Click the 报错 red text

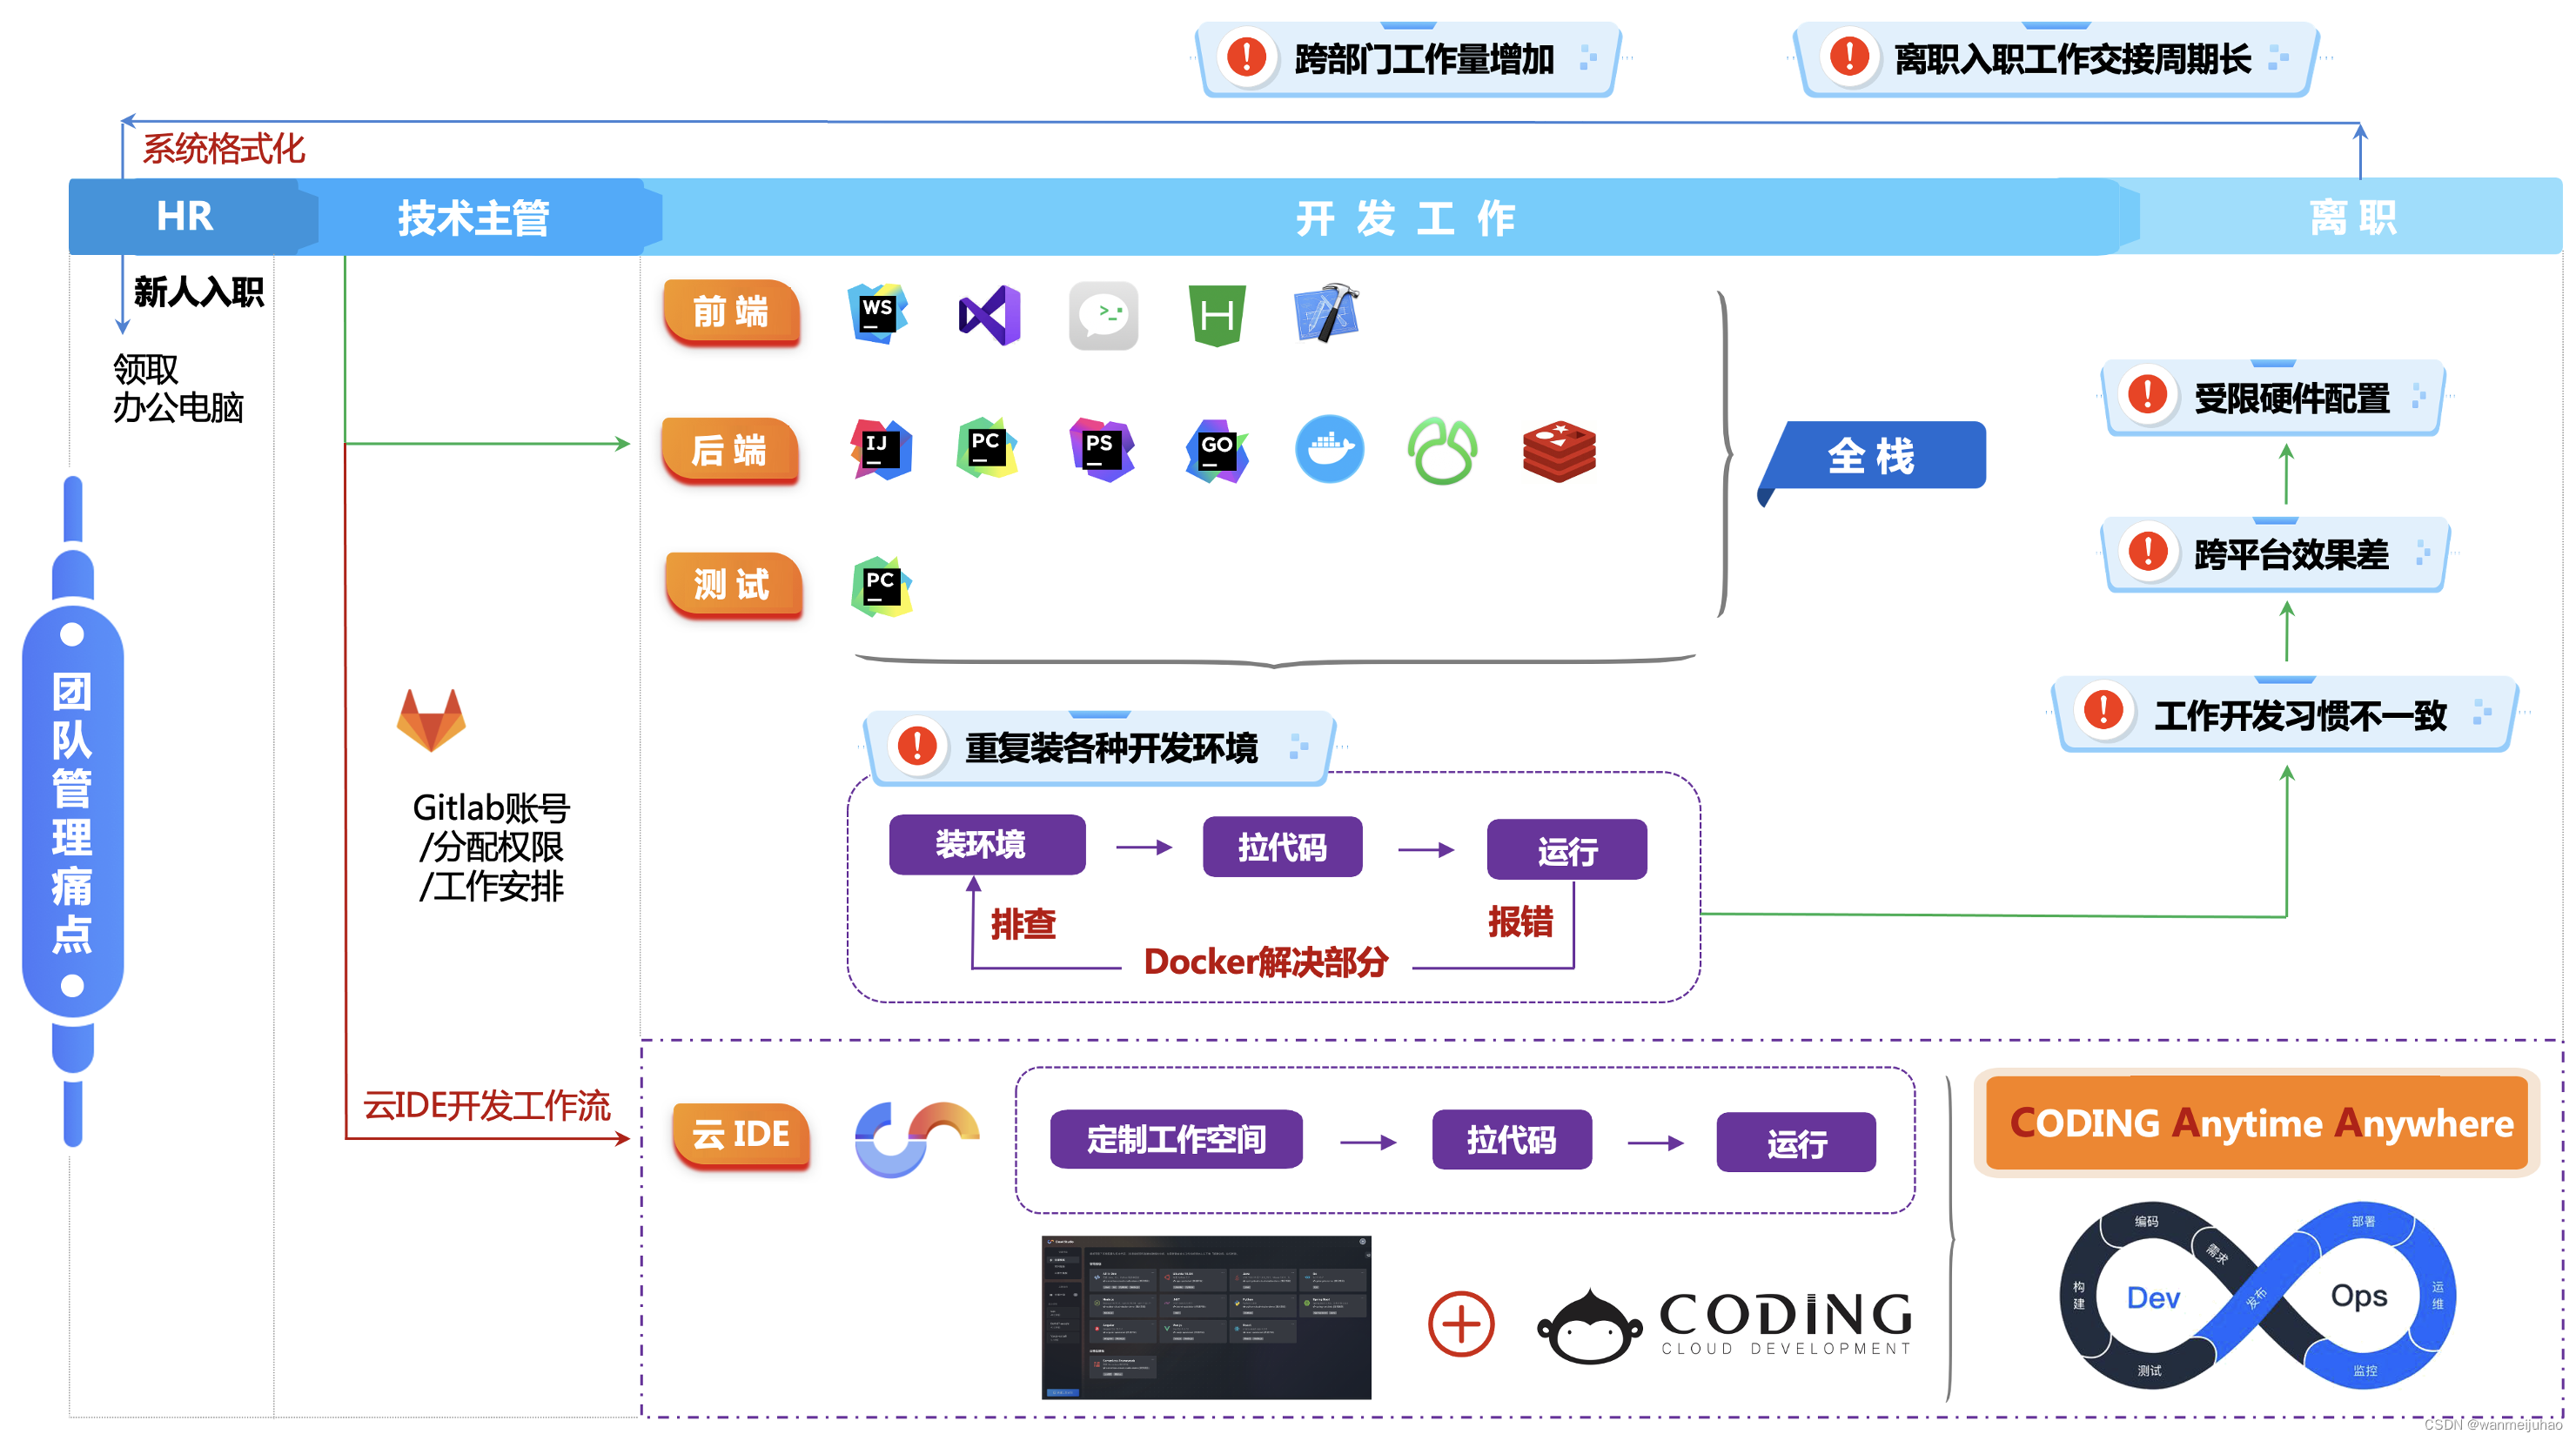[x=1520, y=922]
